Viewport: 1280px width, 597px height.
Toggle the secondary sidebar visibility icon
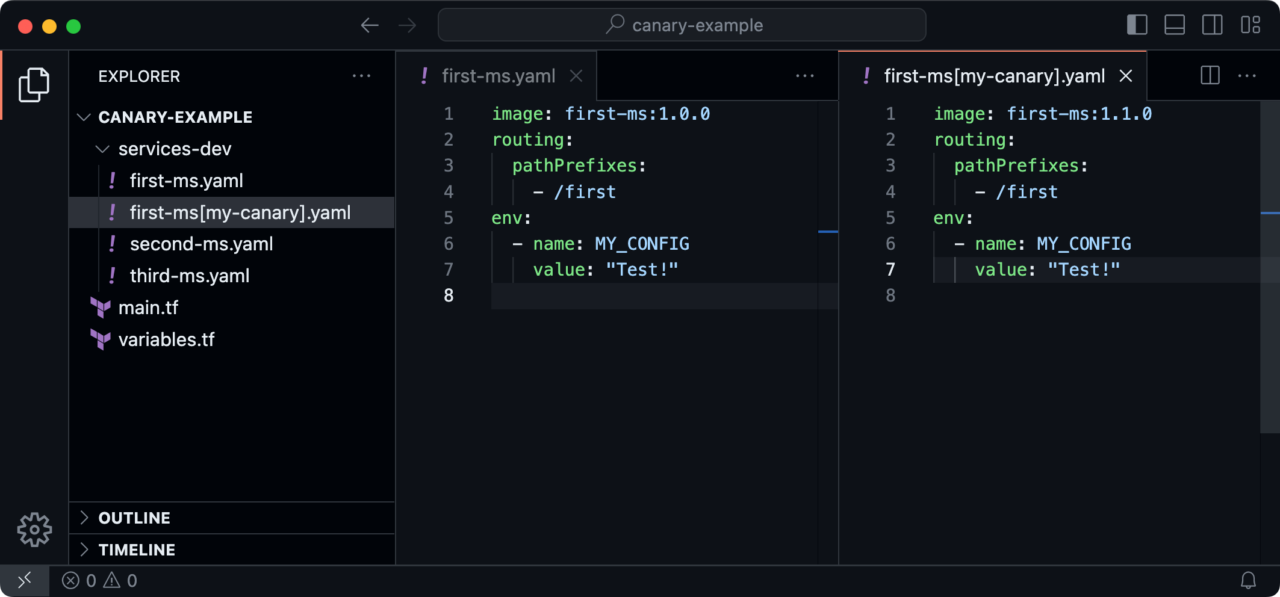pos(1212,25)
